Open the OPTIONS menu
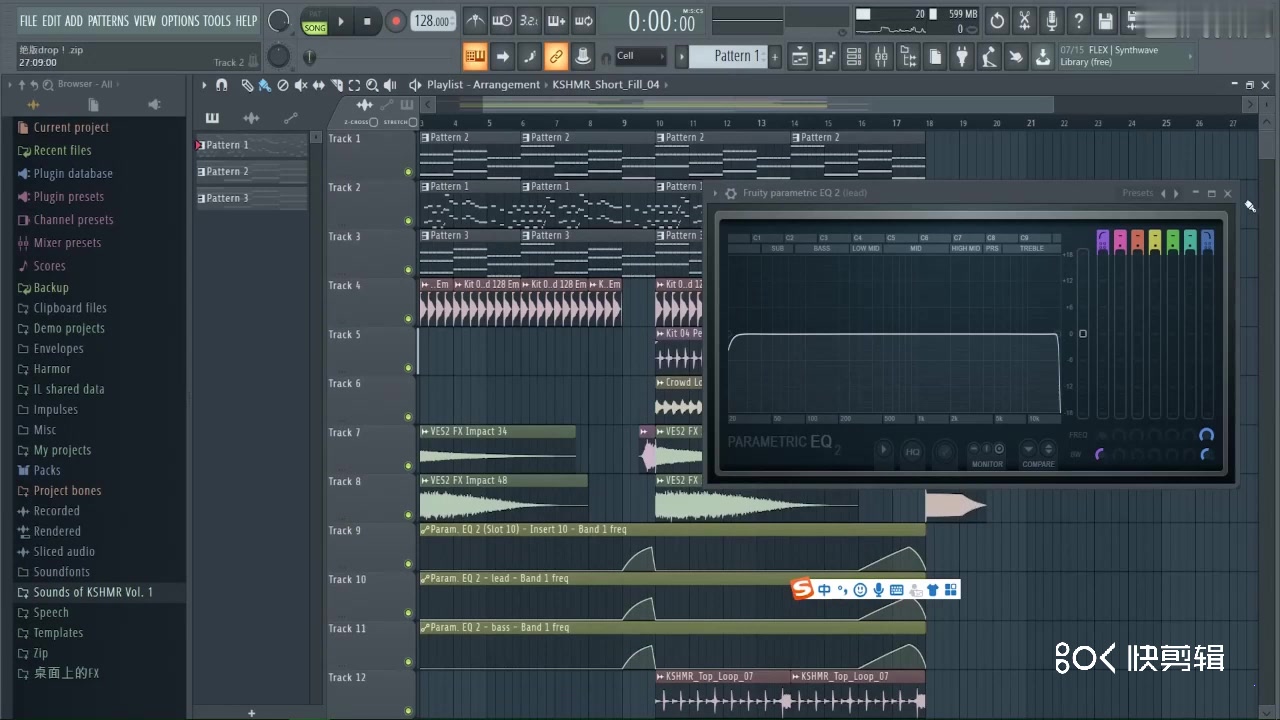Image resolution: width=1280 pixels, height=720 pixels. coord(180,21)
